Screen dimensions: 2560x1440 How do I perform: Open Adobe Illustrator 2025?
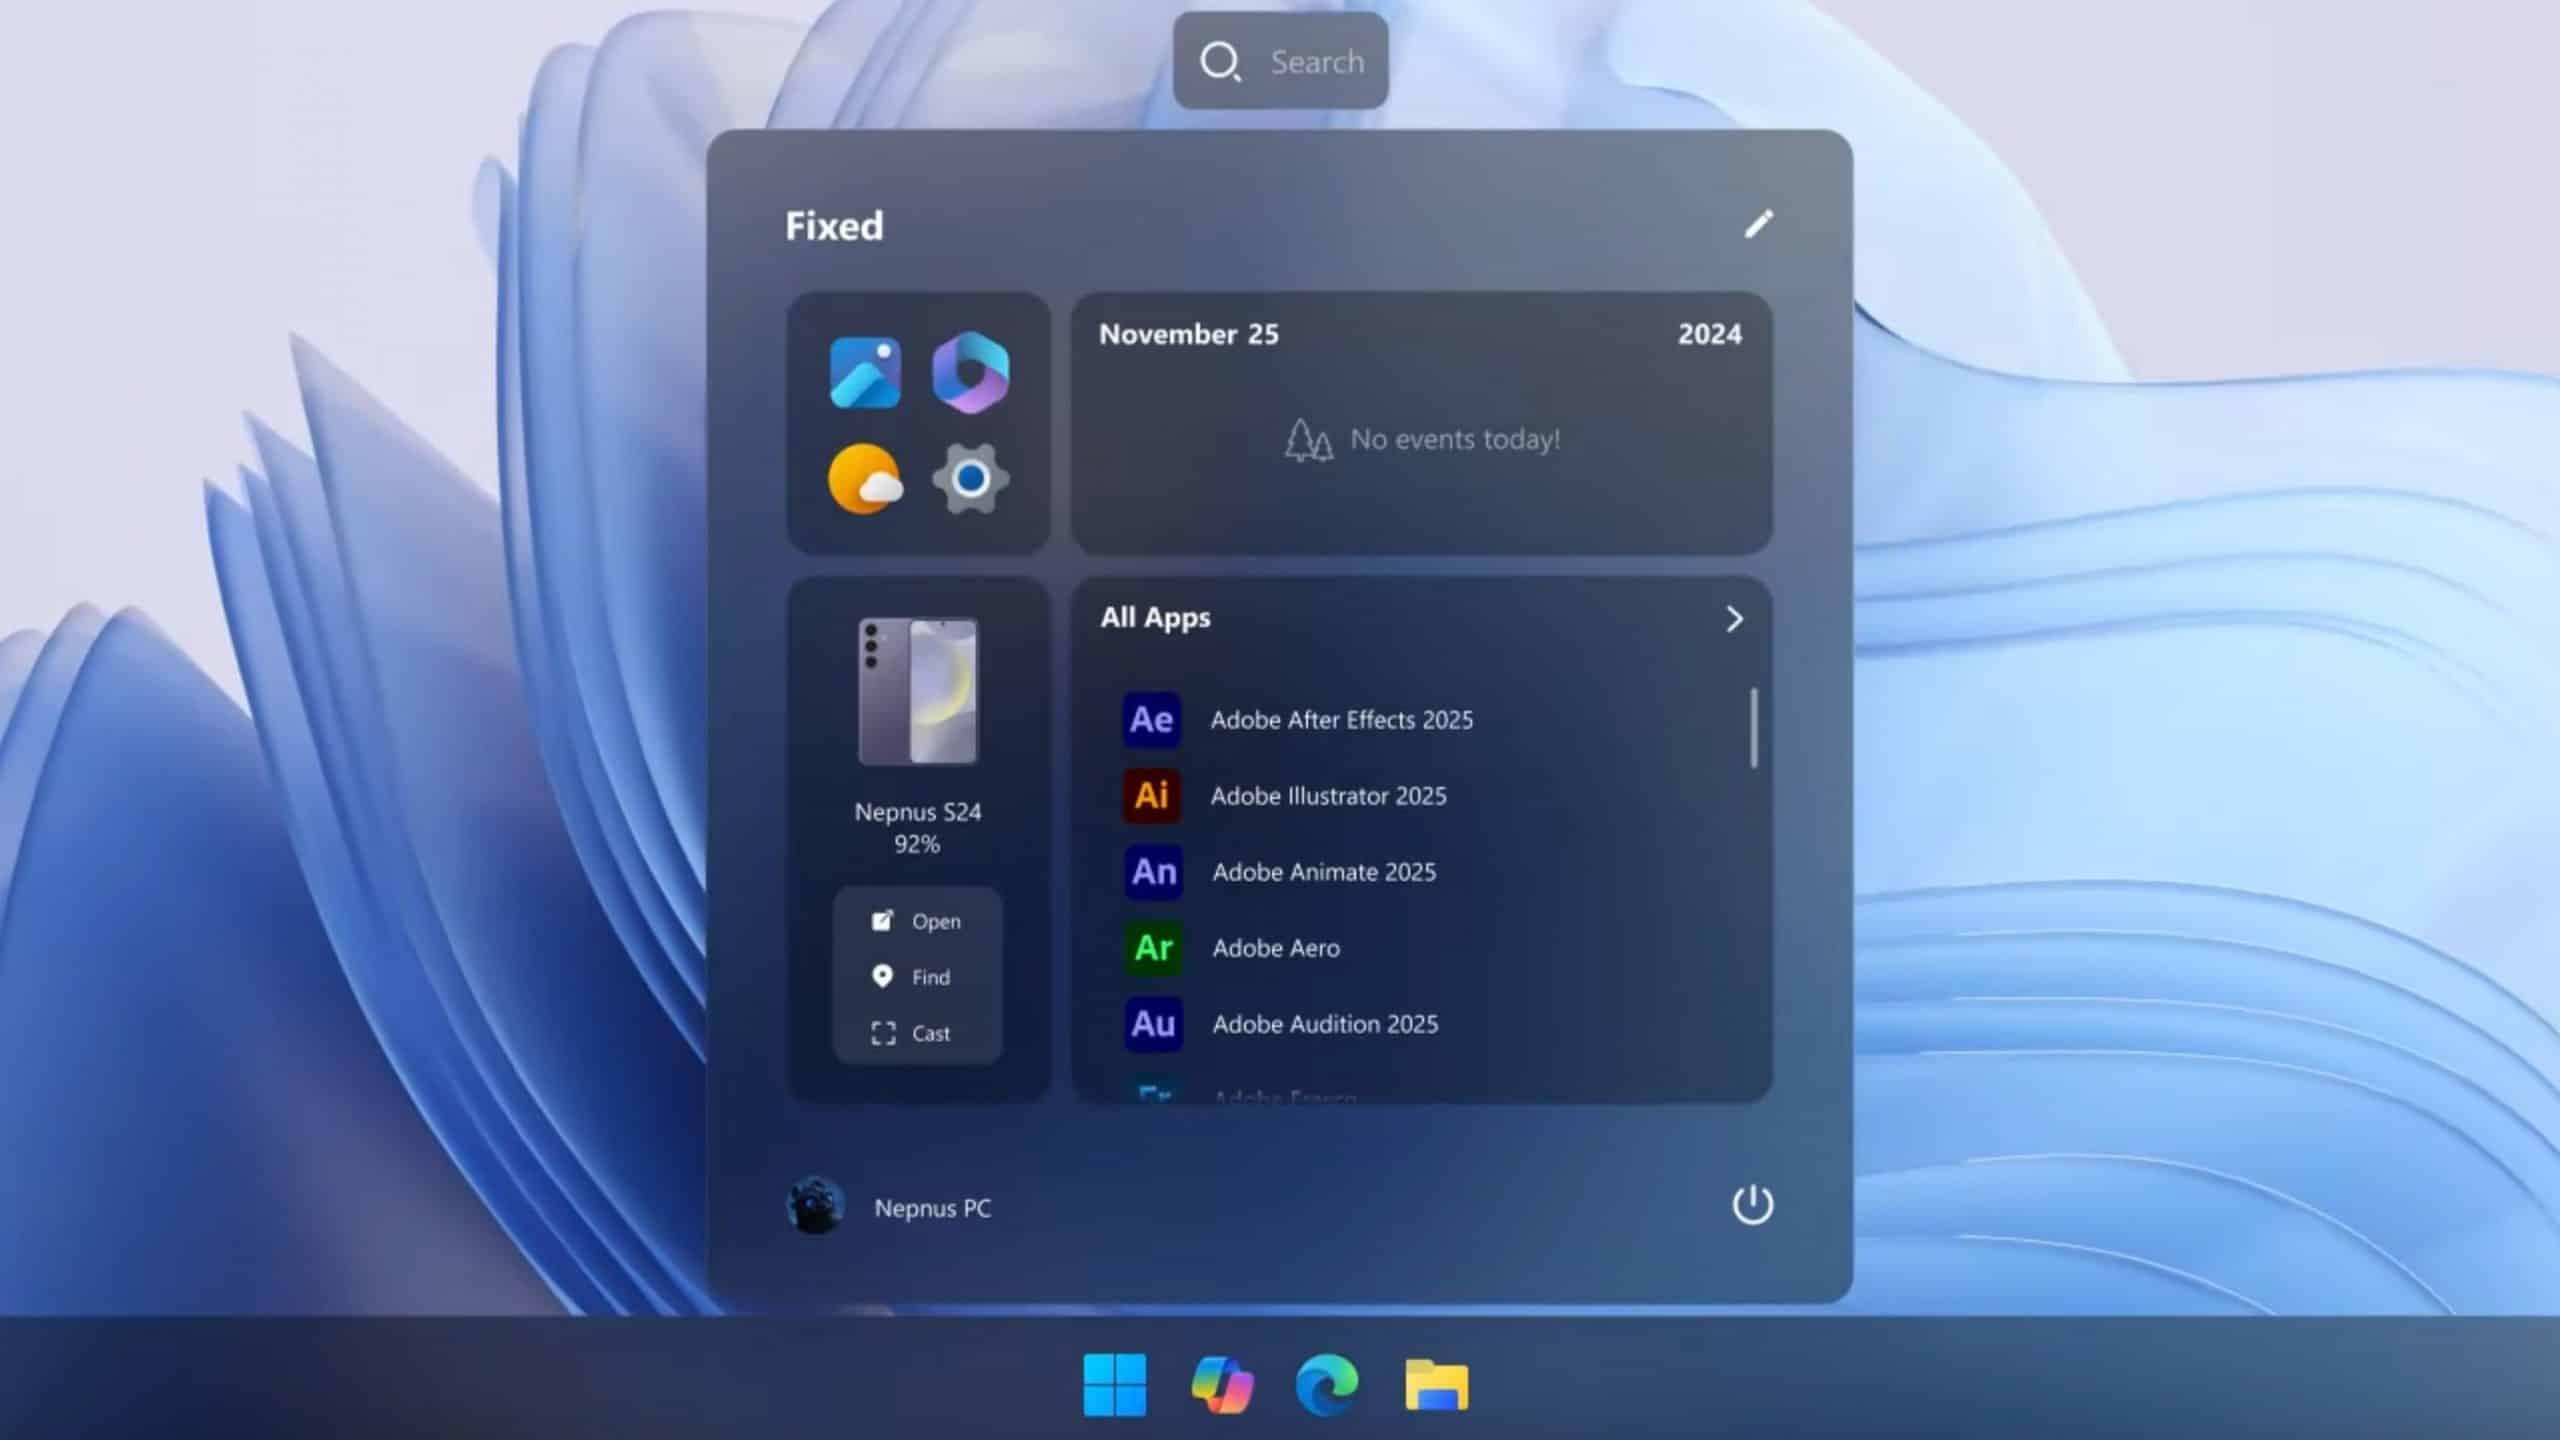(1328, 796)
